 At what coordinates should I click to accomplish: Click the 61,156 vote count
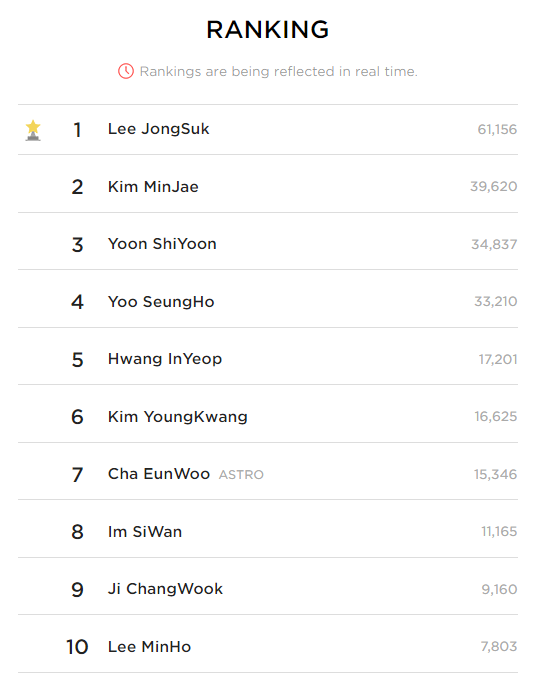497,129
